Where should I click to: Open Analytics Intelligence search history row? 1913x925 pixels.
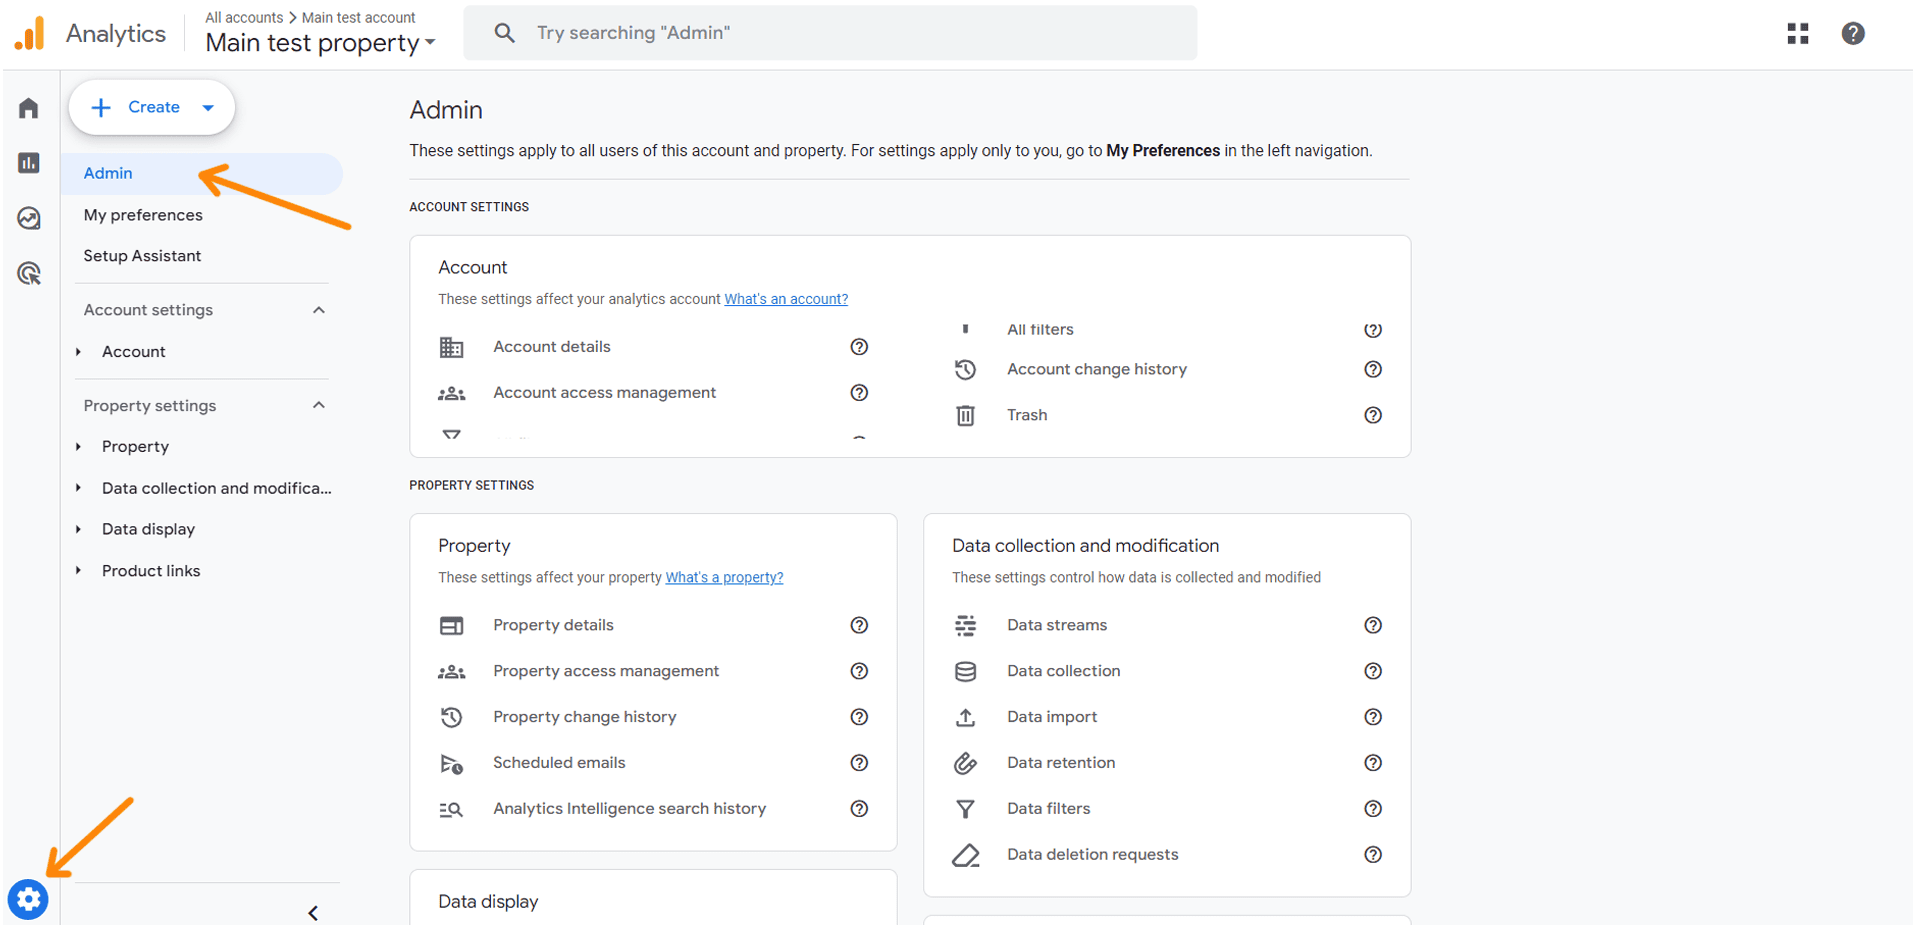653,809
